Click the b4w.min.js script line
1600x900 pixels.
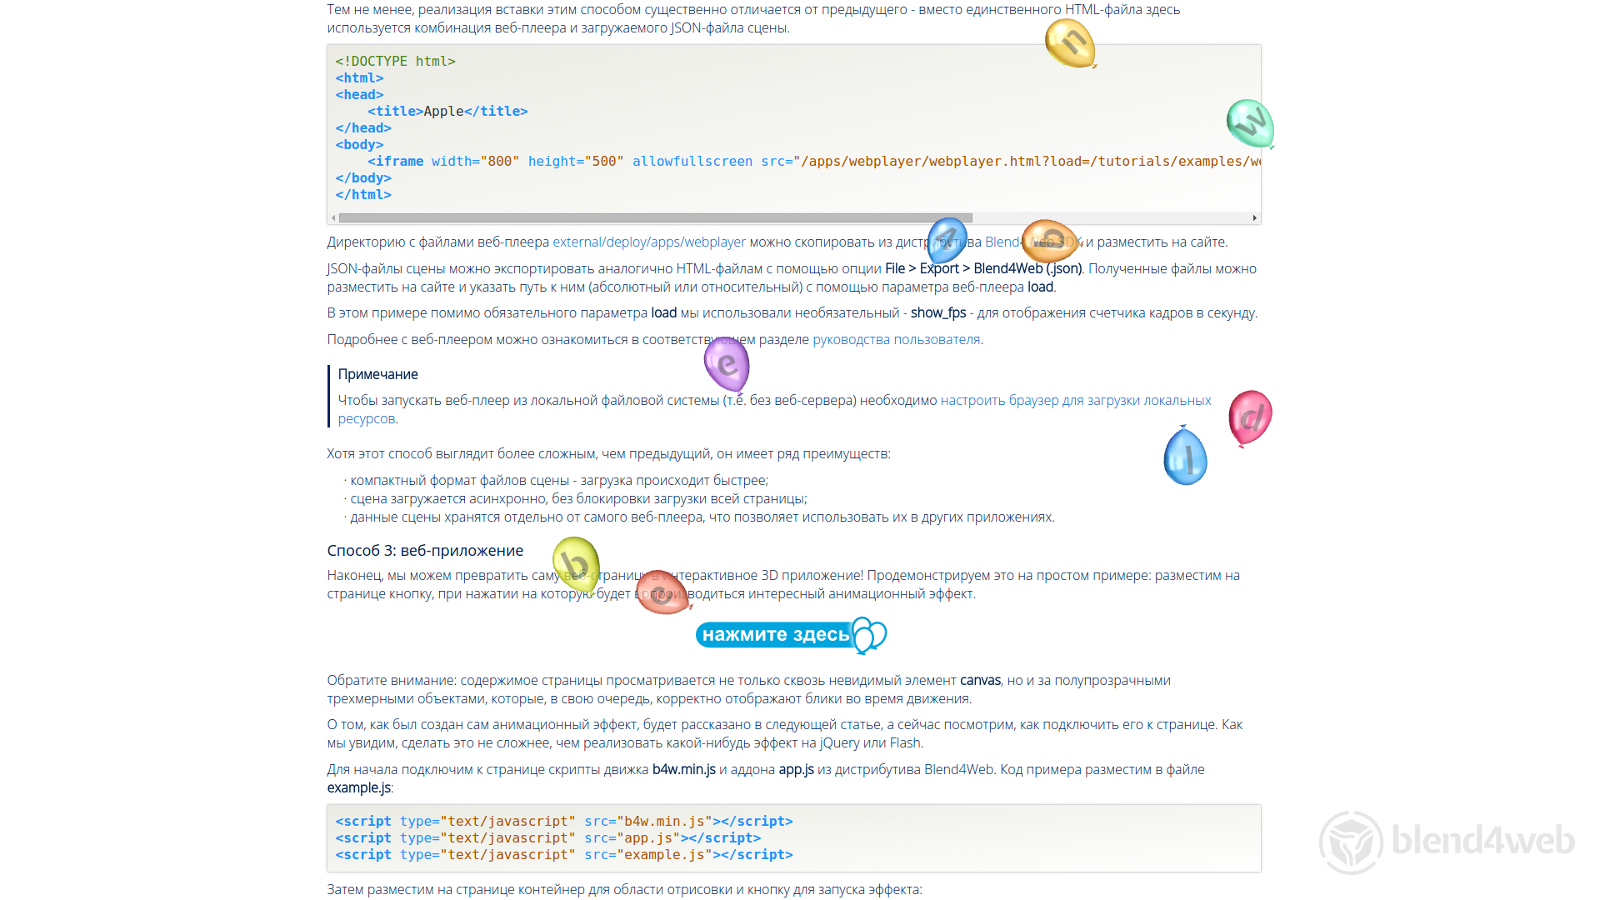564,821
